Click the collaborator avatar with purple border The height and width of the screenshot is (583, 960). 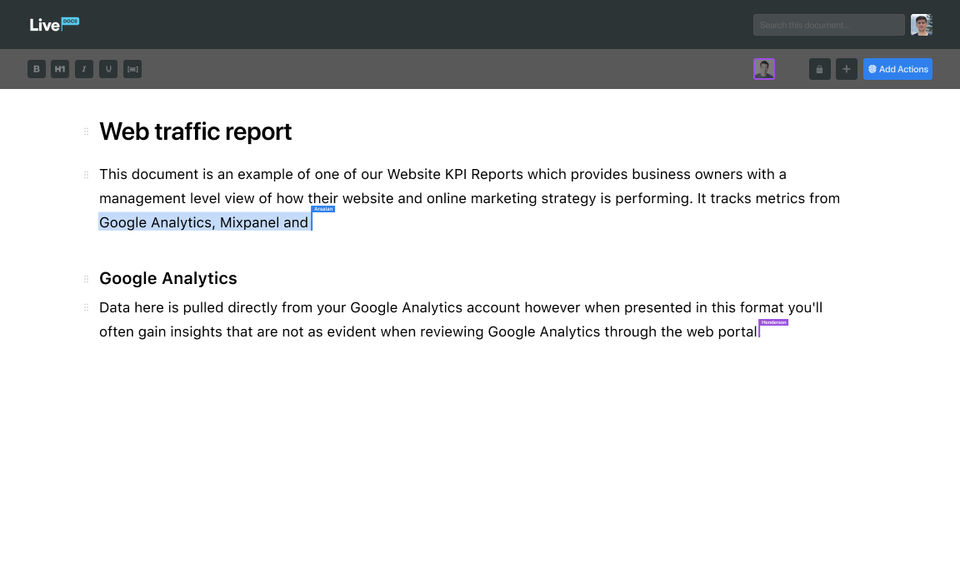pyautogui.click(x=764, y=69)
